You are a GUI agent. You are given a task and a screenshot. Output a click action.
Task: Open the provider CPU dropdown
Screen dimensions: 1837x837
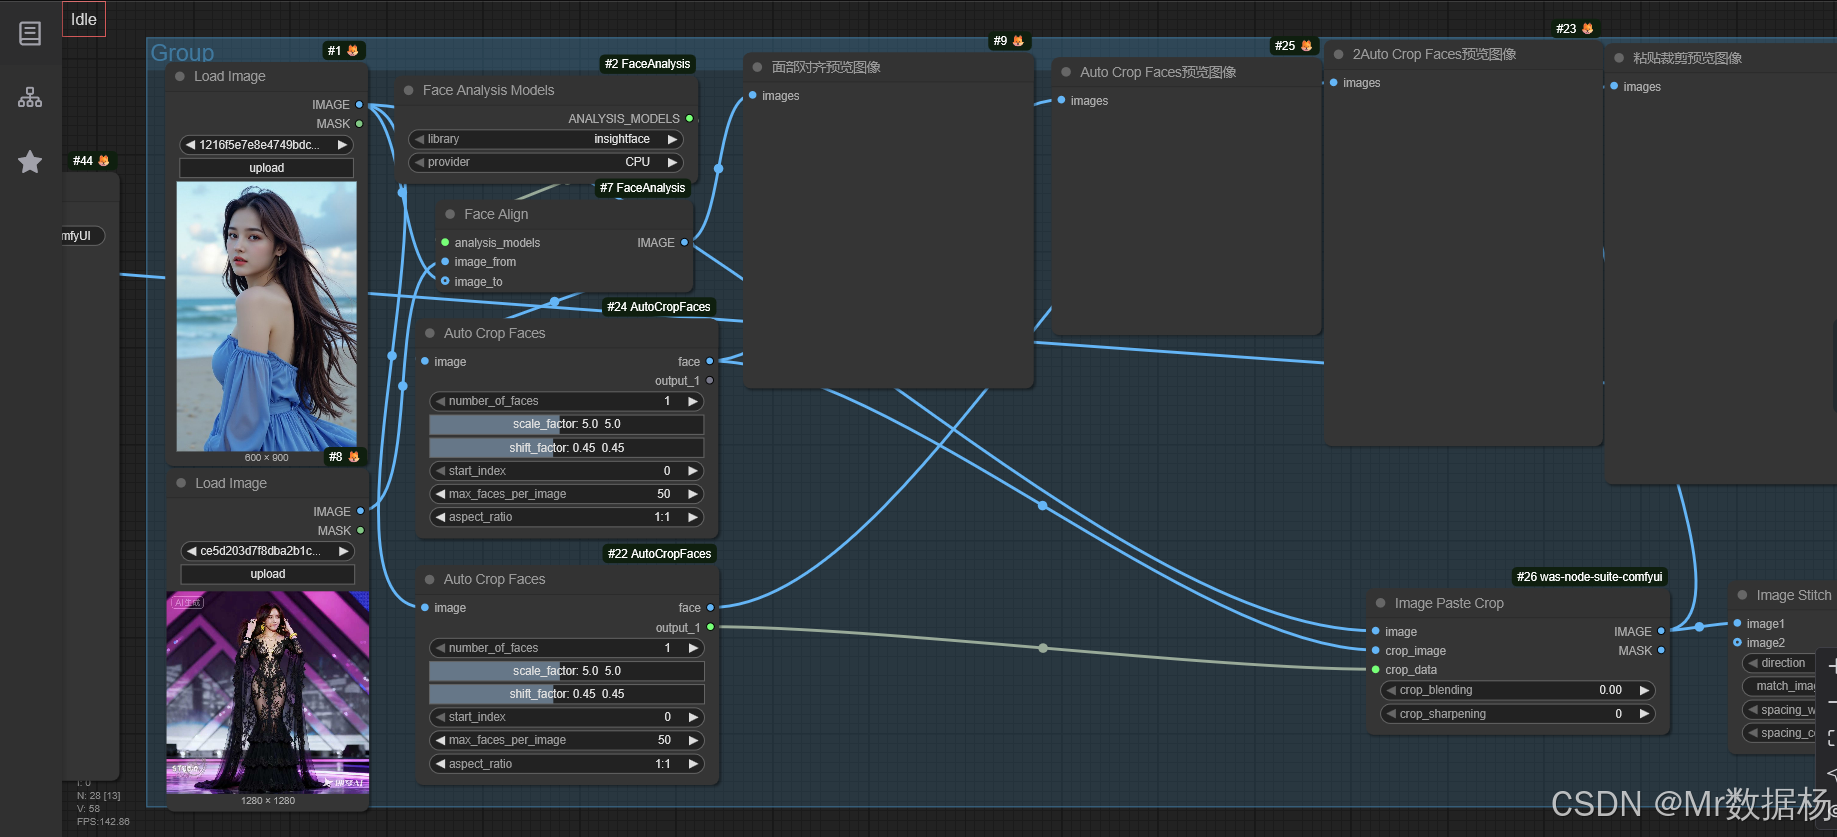546,162
